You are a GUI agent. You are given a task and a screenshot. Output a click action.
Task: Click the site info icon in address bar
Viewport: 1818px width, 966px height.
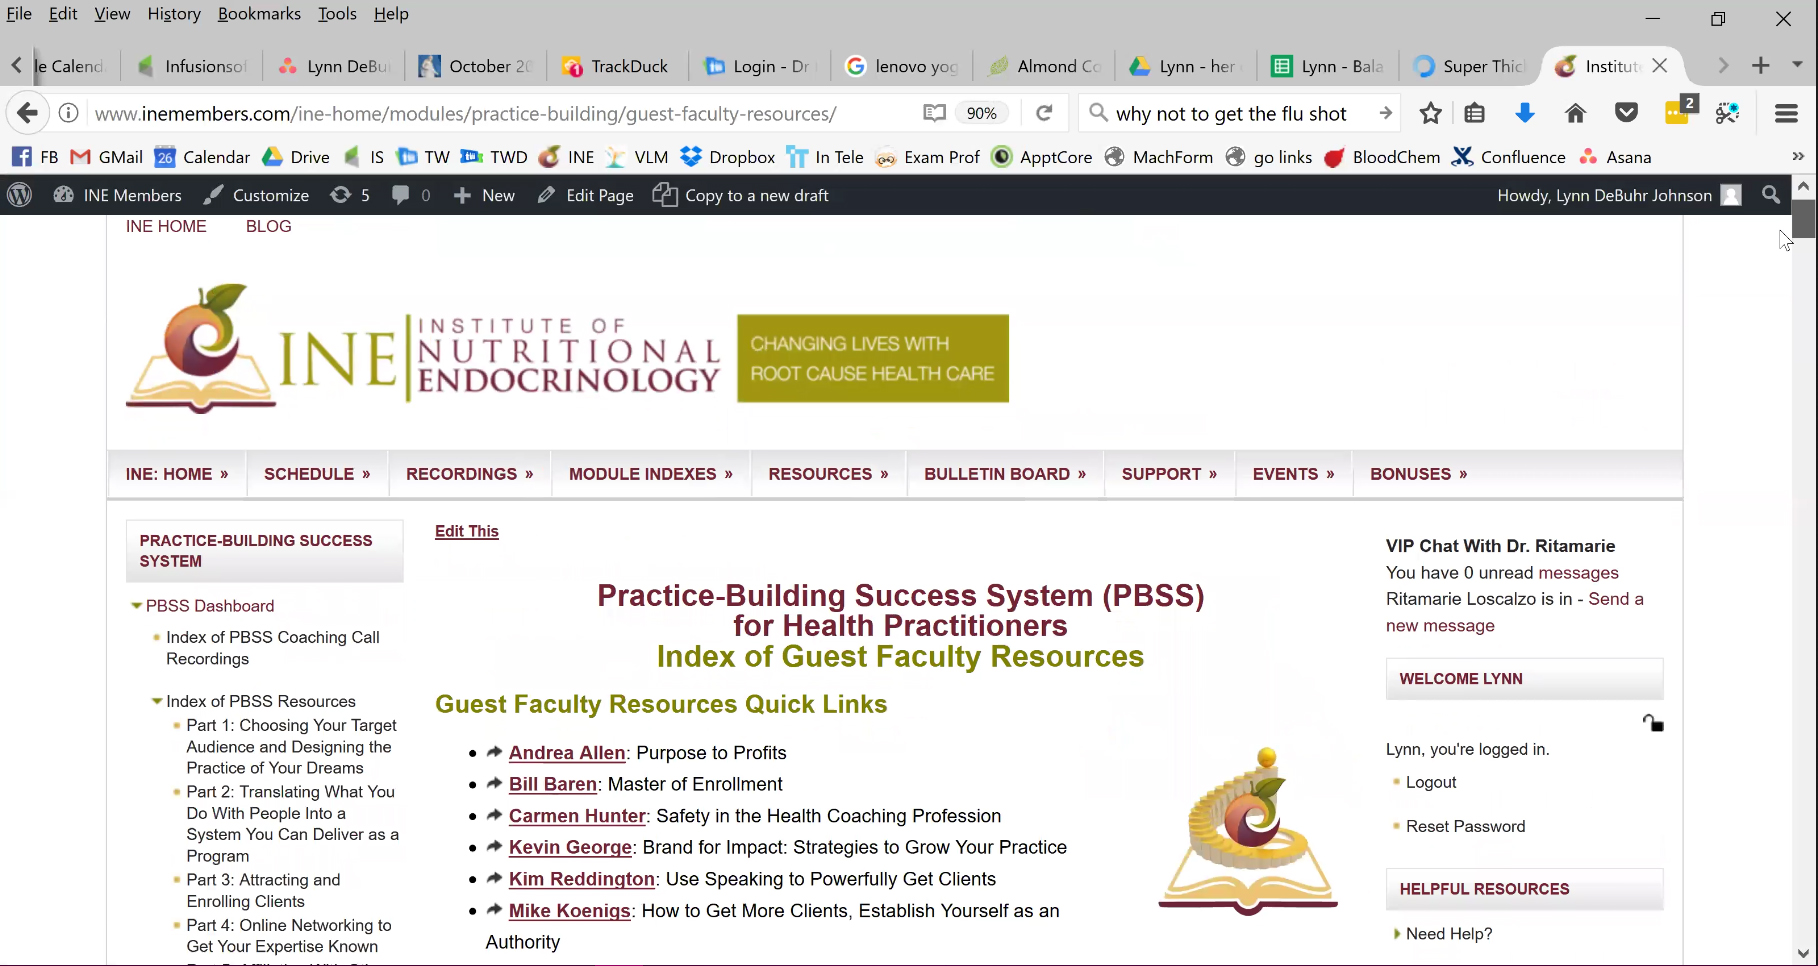point(69,113)
